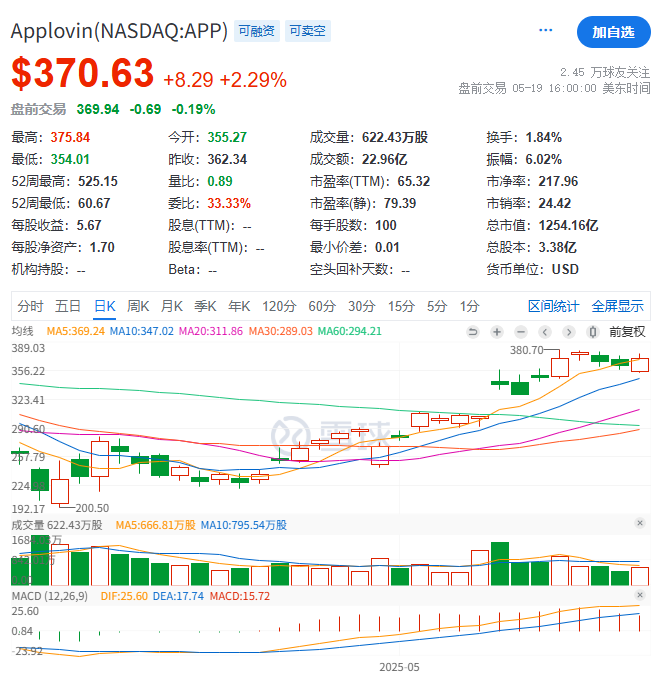657x681 pixels.
Task: Close the MACD indicator panel
Action: [x=640, y=595]
